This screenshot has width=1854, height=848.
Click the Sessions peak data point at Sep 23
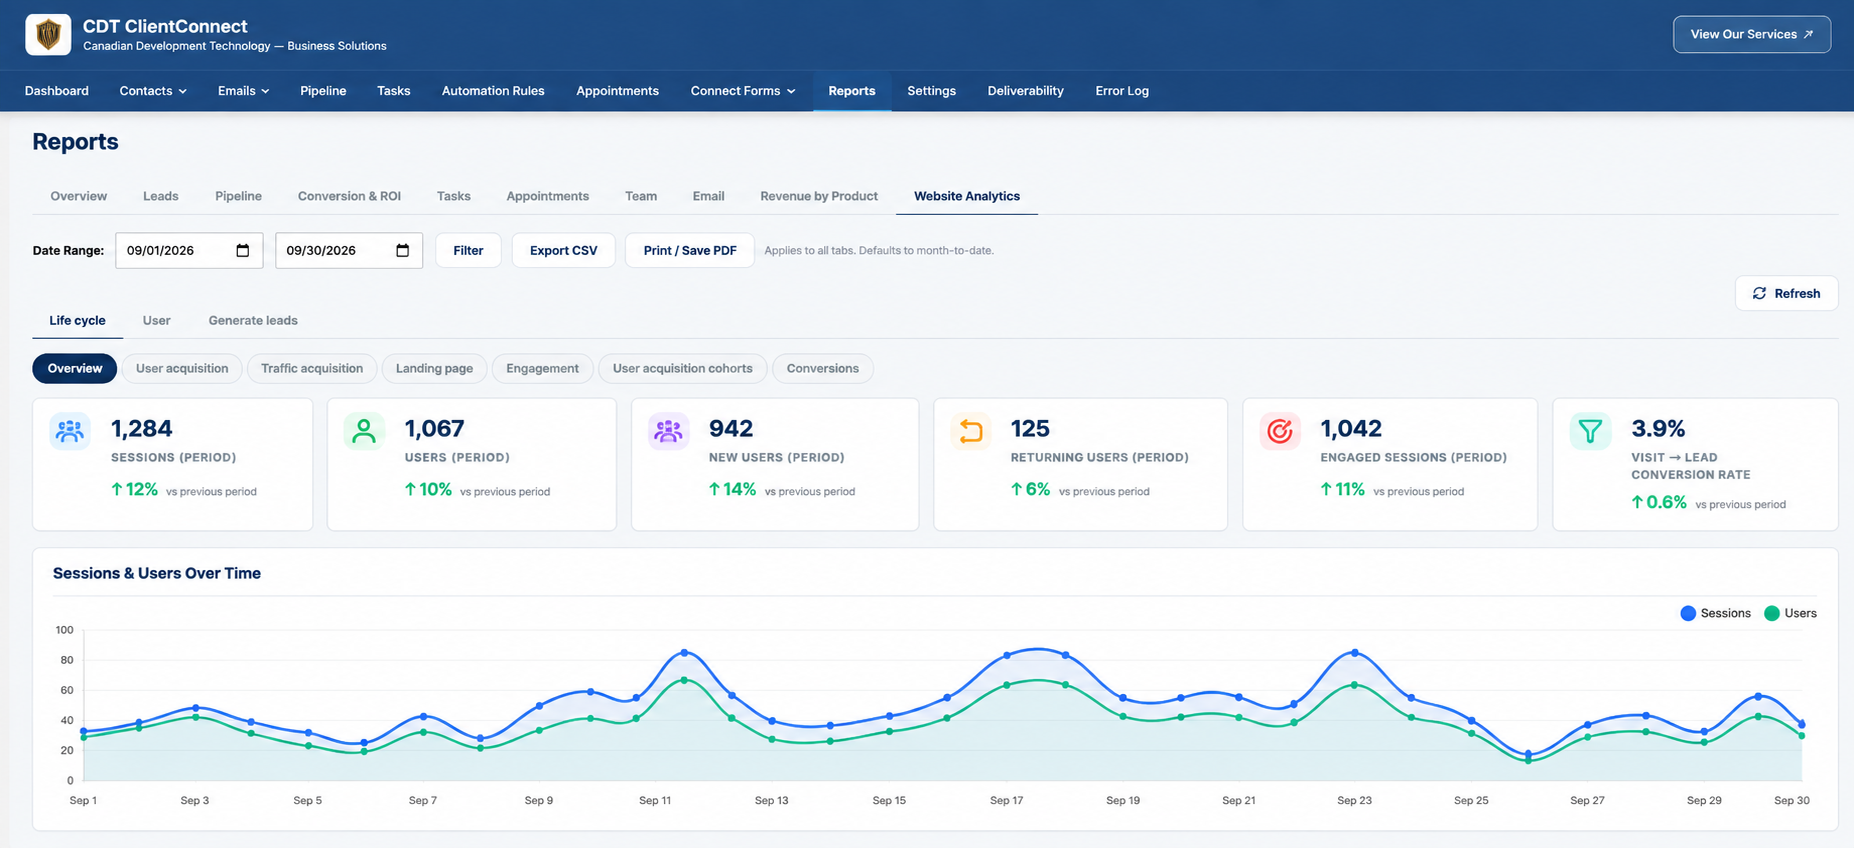click(x=1355, y=652)
